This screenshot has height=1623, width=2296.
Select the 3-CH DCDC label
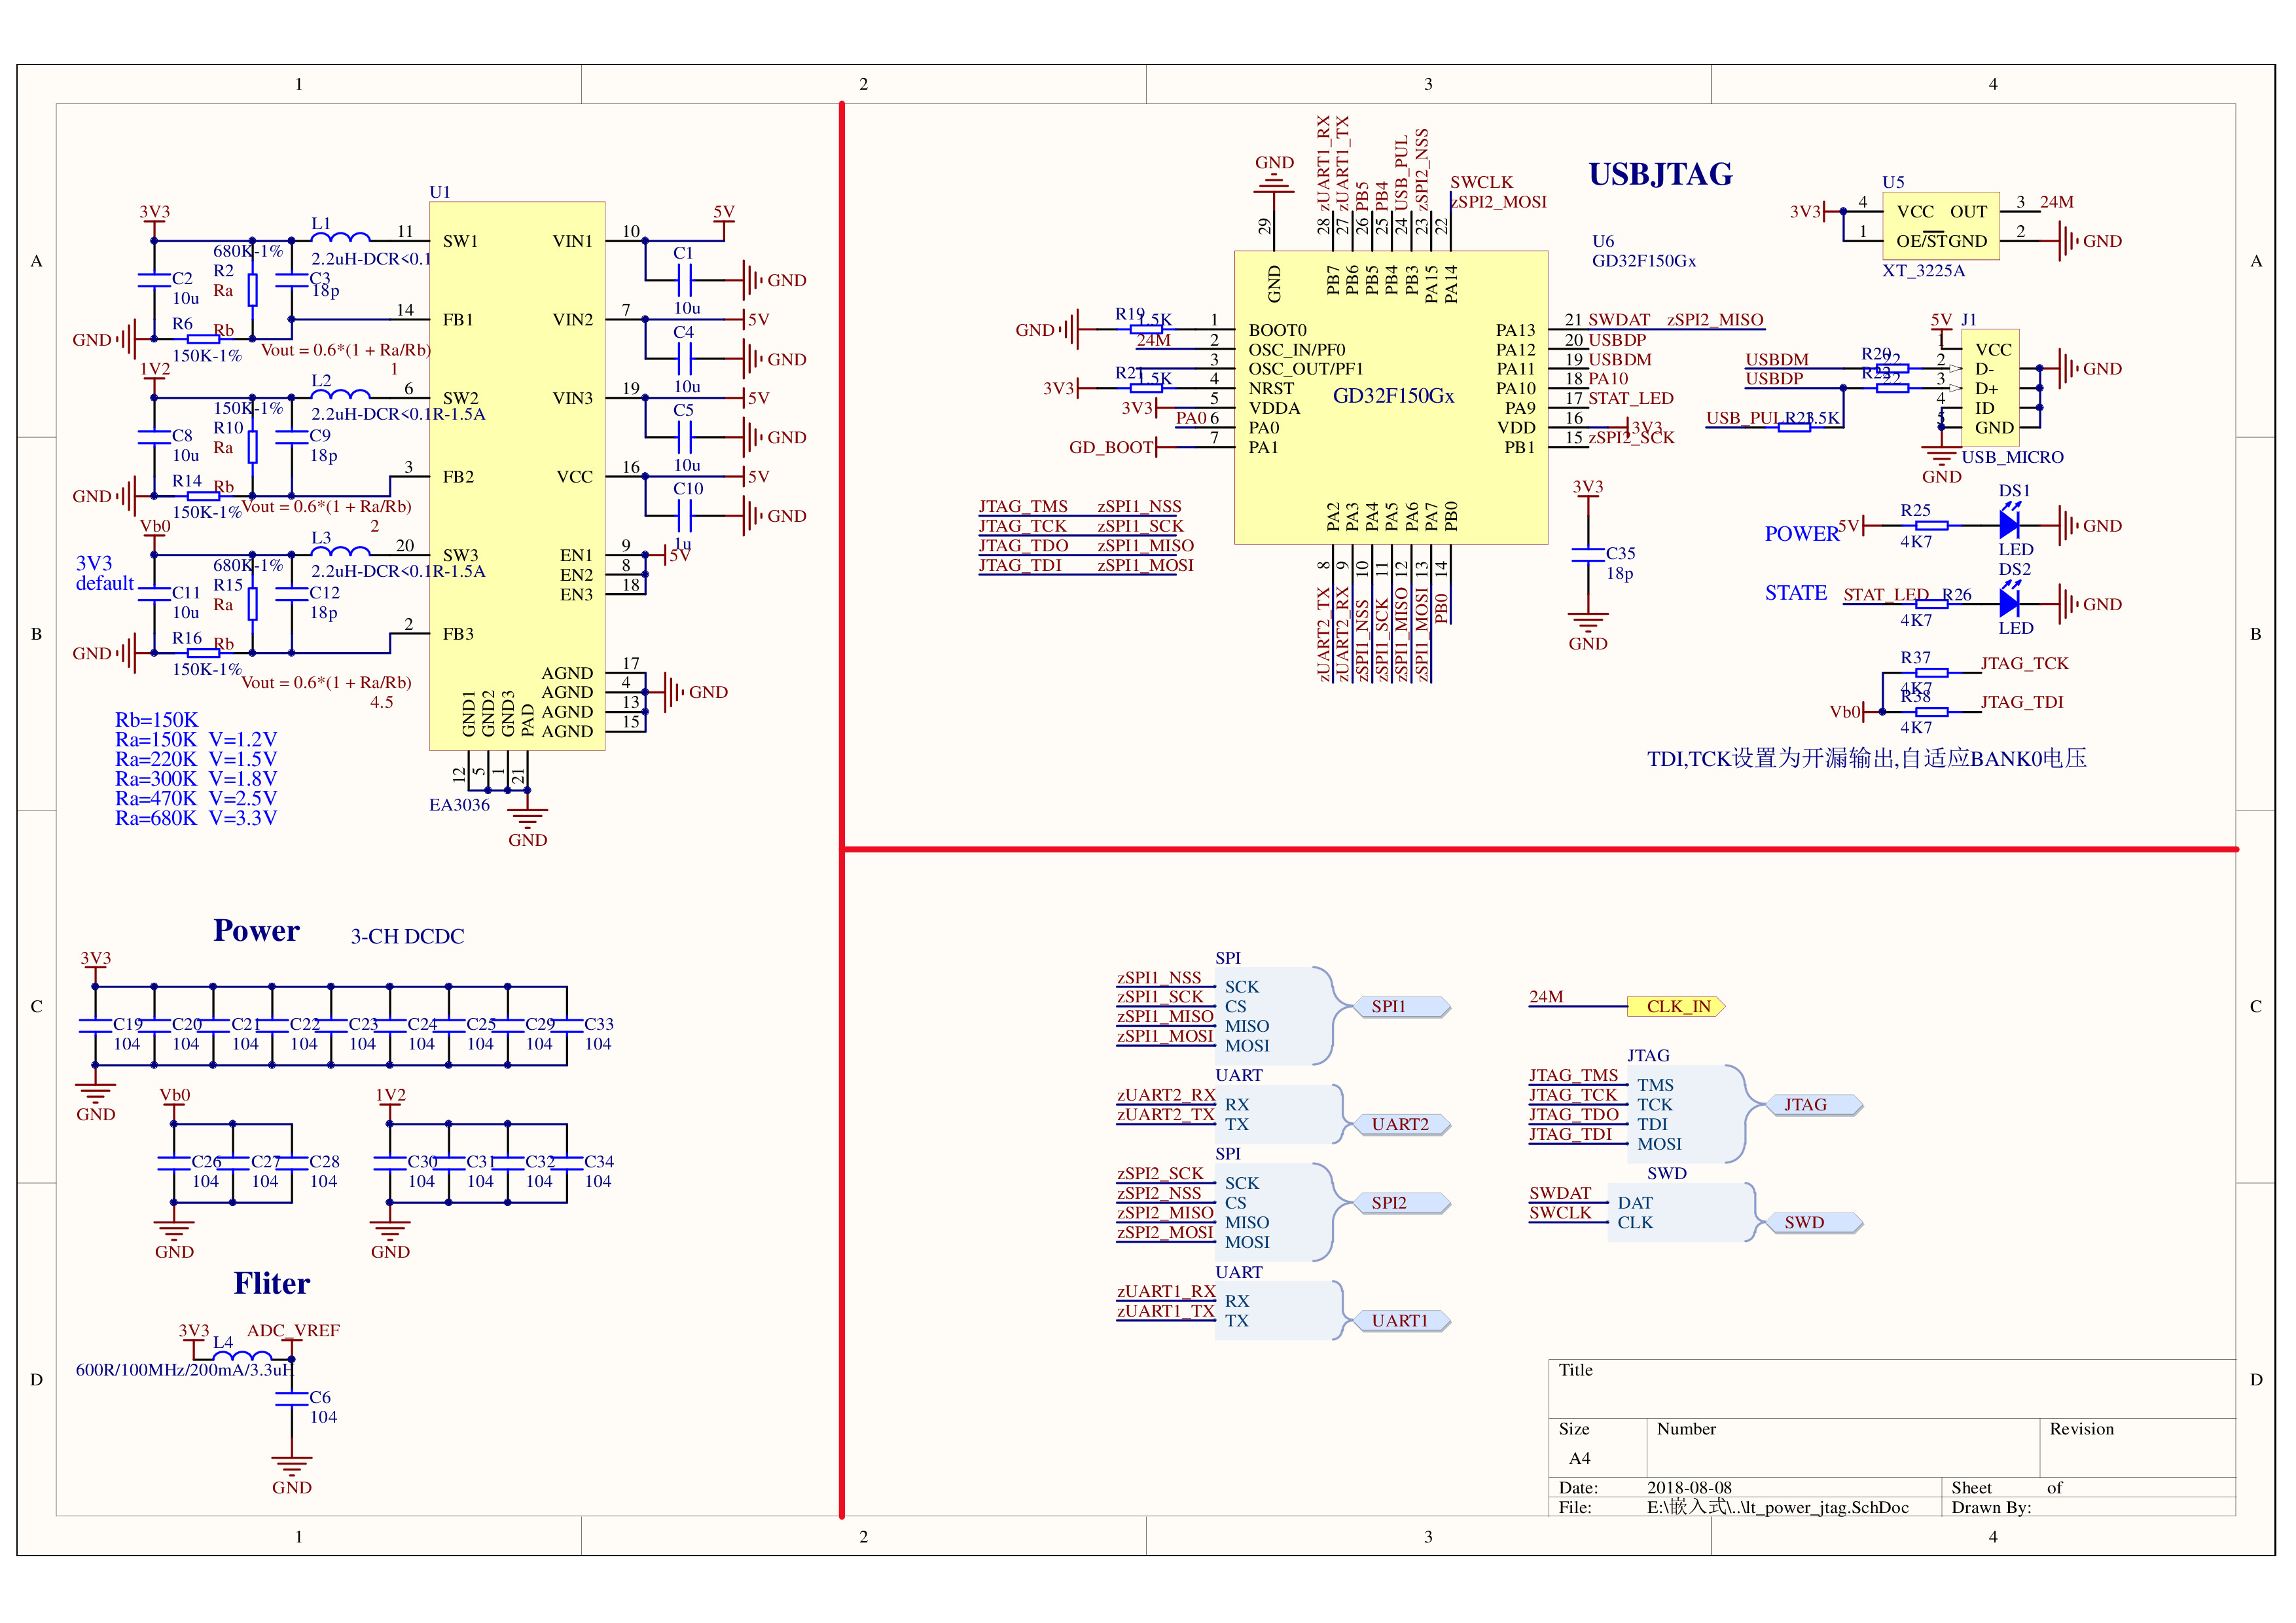coord(407,936)
